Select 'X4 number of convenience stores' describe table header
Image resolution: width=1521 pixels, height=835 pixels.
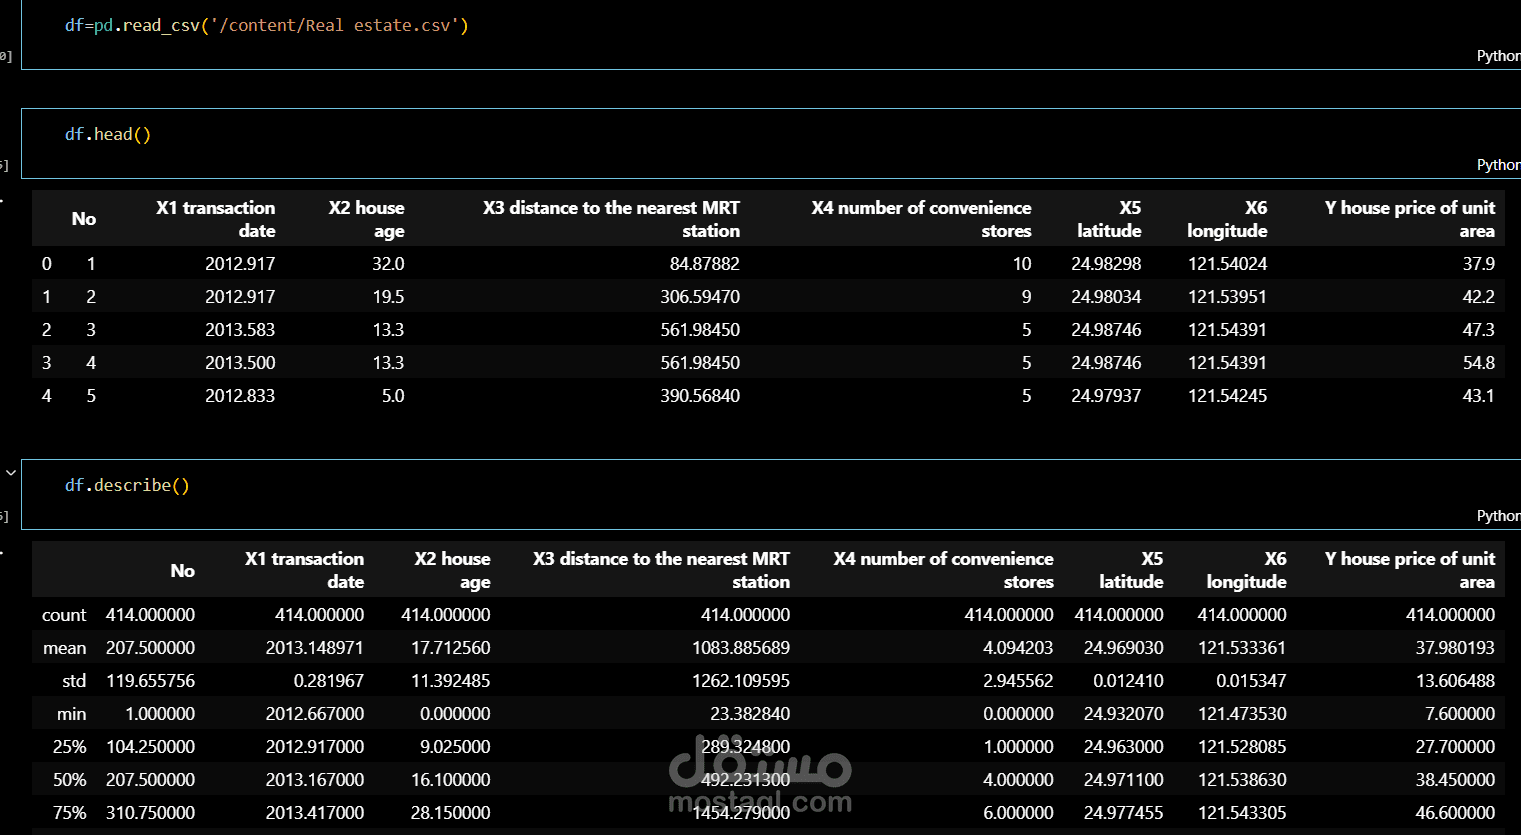pos(943,570)
